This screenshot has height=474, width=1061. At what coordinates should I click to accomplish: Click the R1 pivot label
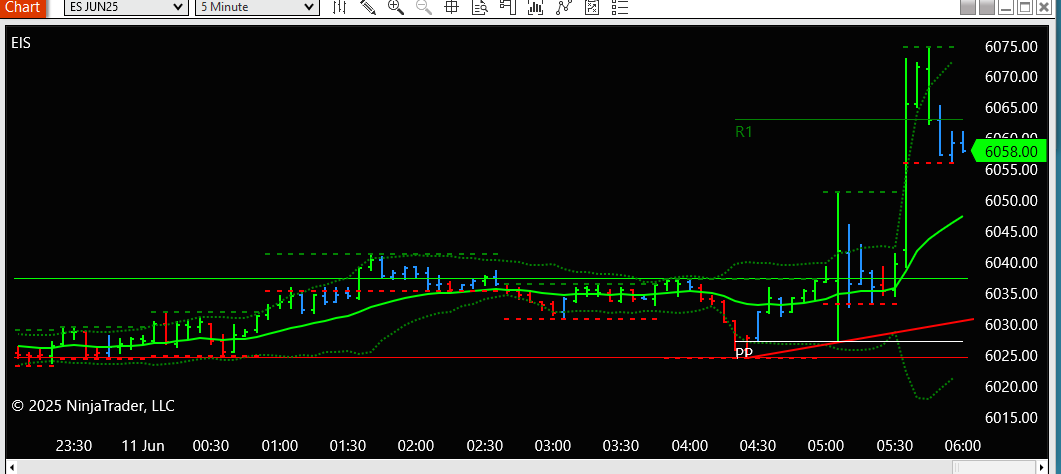tap(744, 132)
